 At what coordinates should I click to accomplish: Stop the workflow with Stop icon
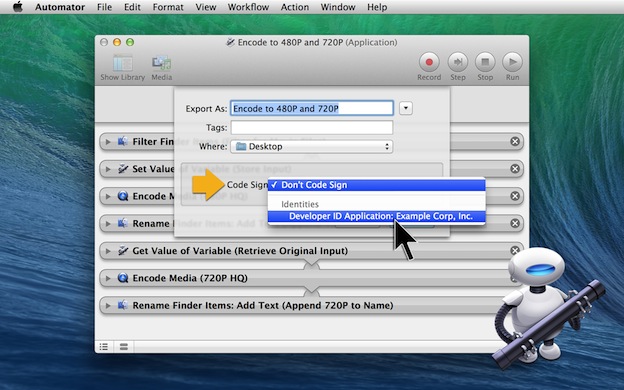(485, 62)
